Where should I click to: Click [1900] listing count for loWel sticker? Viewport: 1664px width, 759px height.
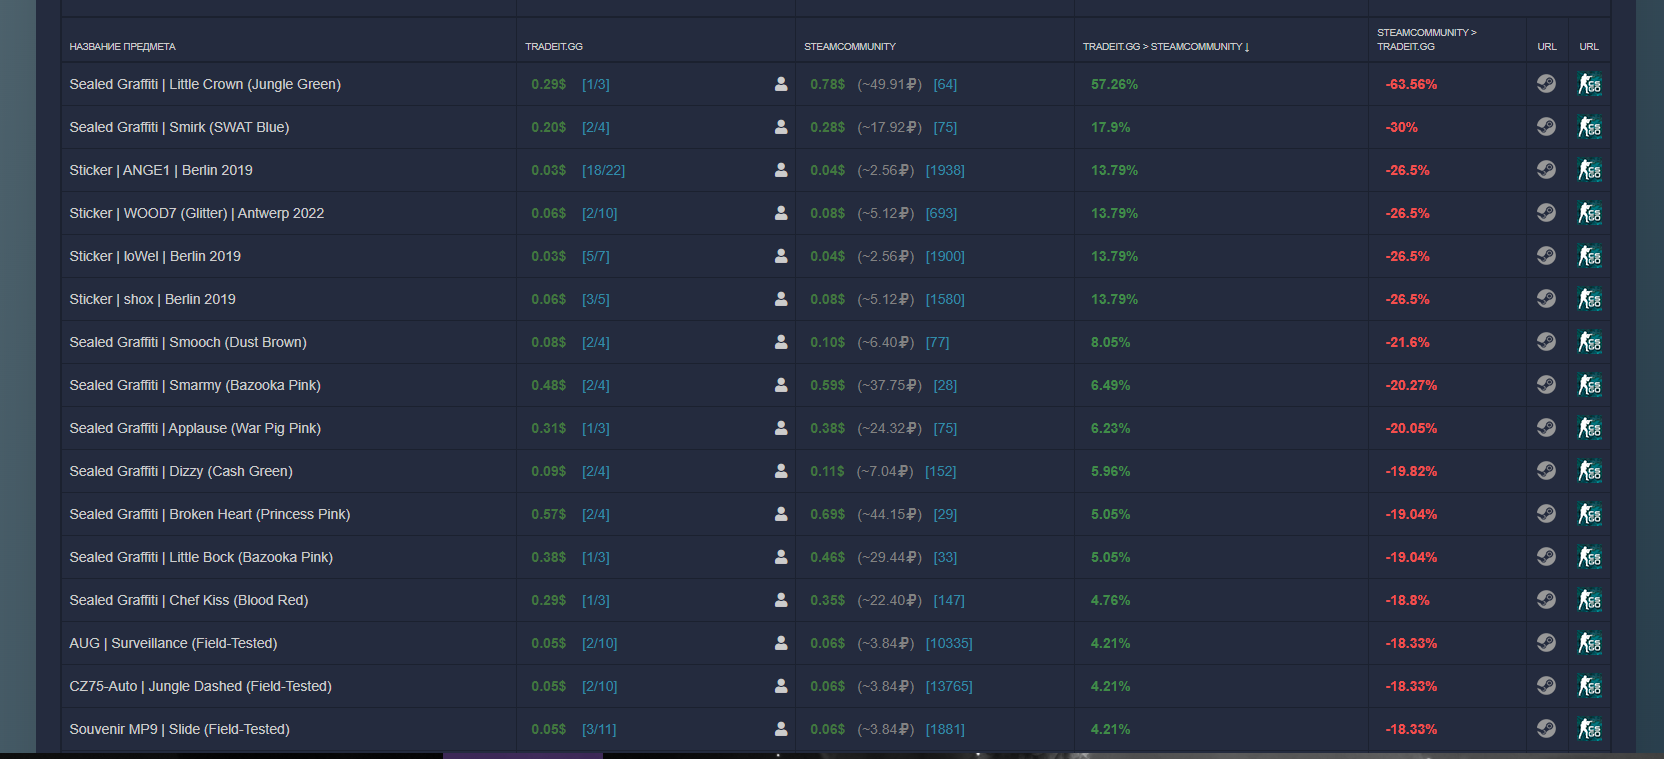[x=945, y=256]
